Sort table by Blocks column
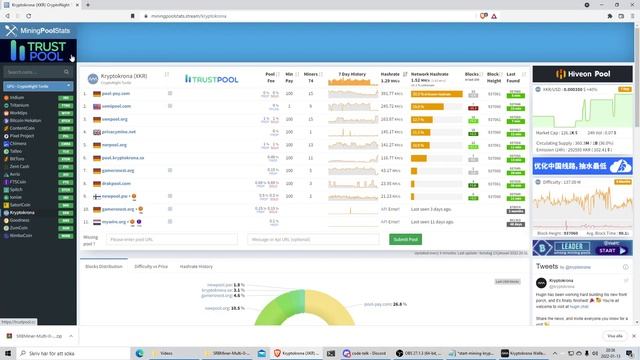The image size is (640, 360). (x=481, y=74)
